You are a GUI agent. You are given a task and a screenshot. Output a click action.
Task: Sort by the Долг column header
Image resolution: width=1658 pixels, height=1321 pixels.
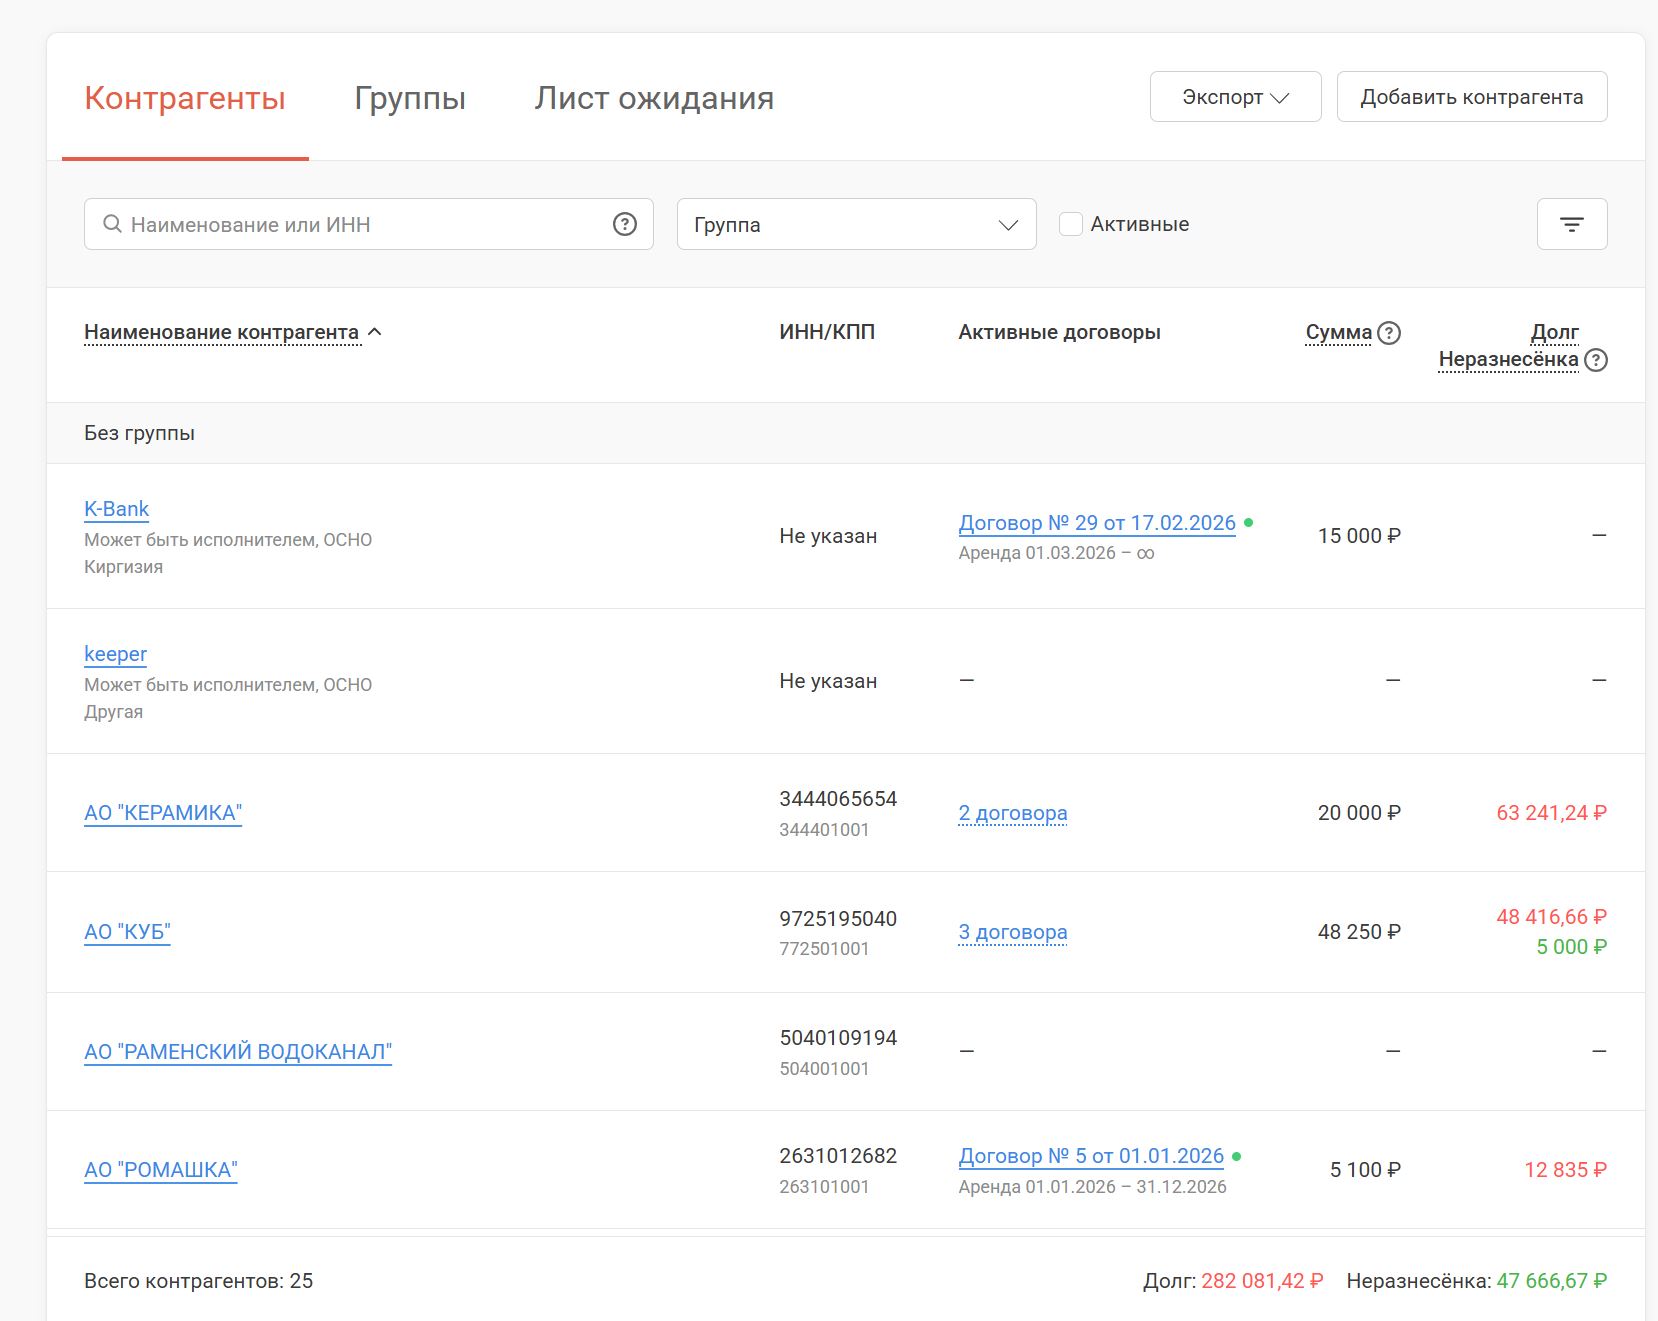click(x=1555, y=332)
